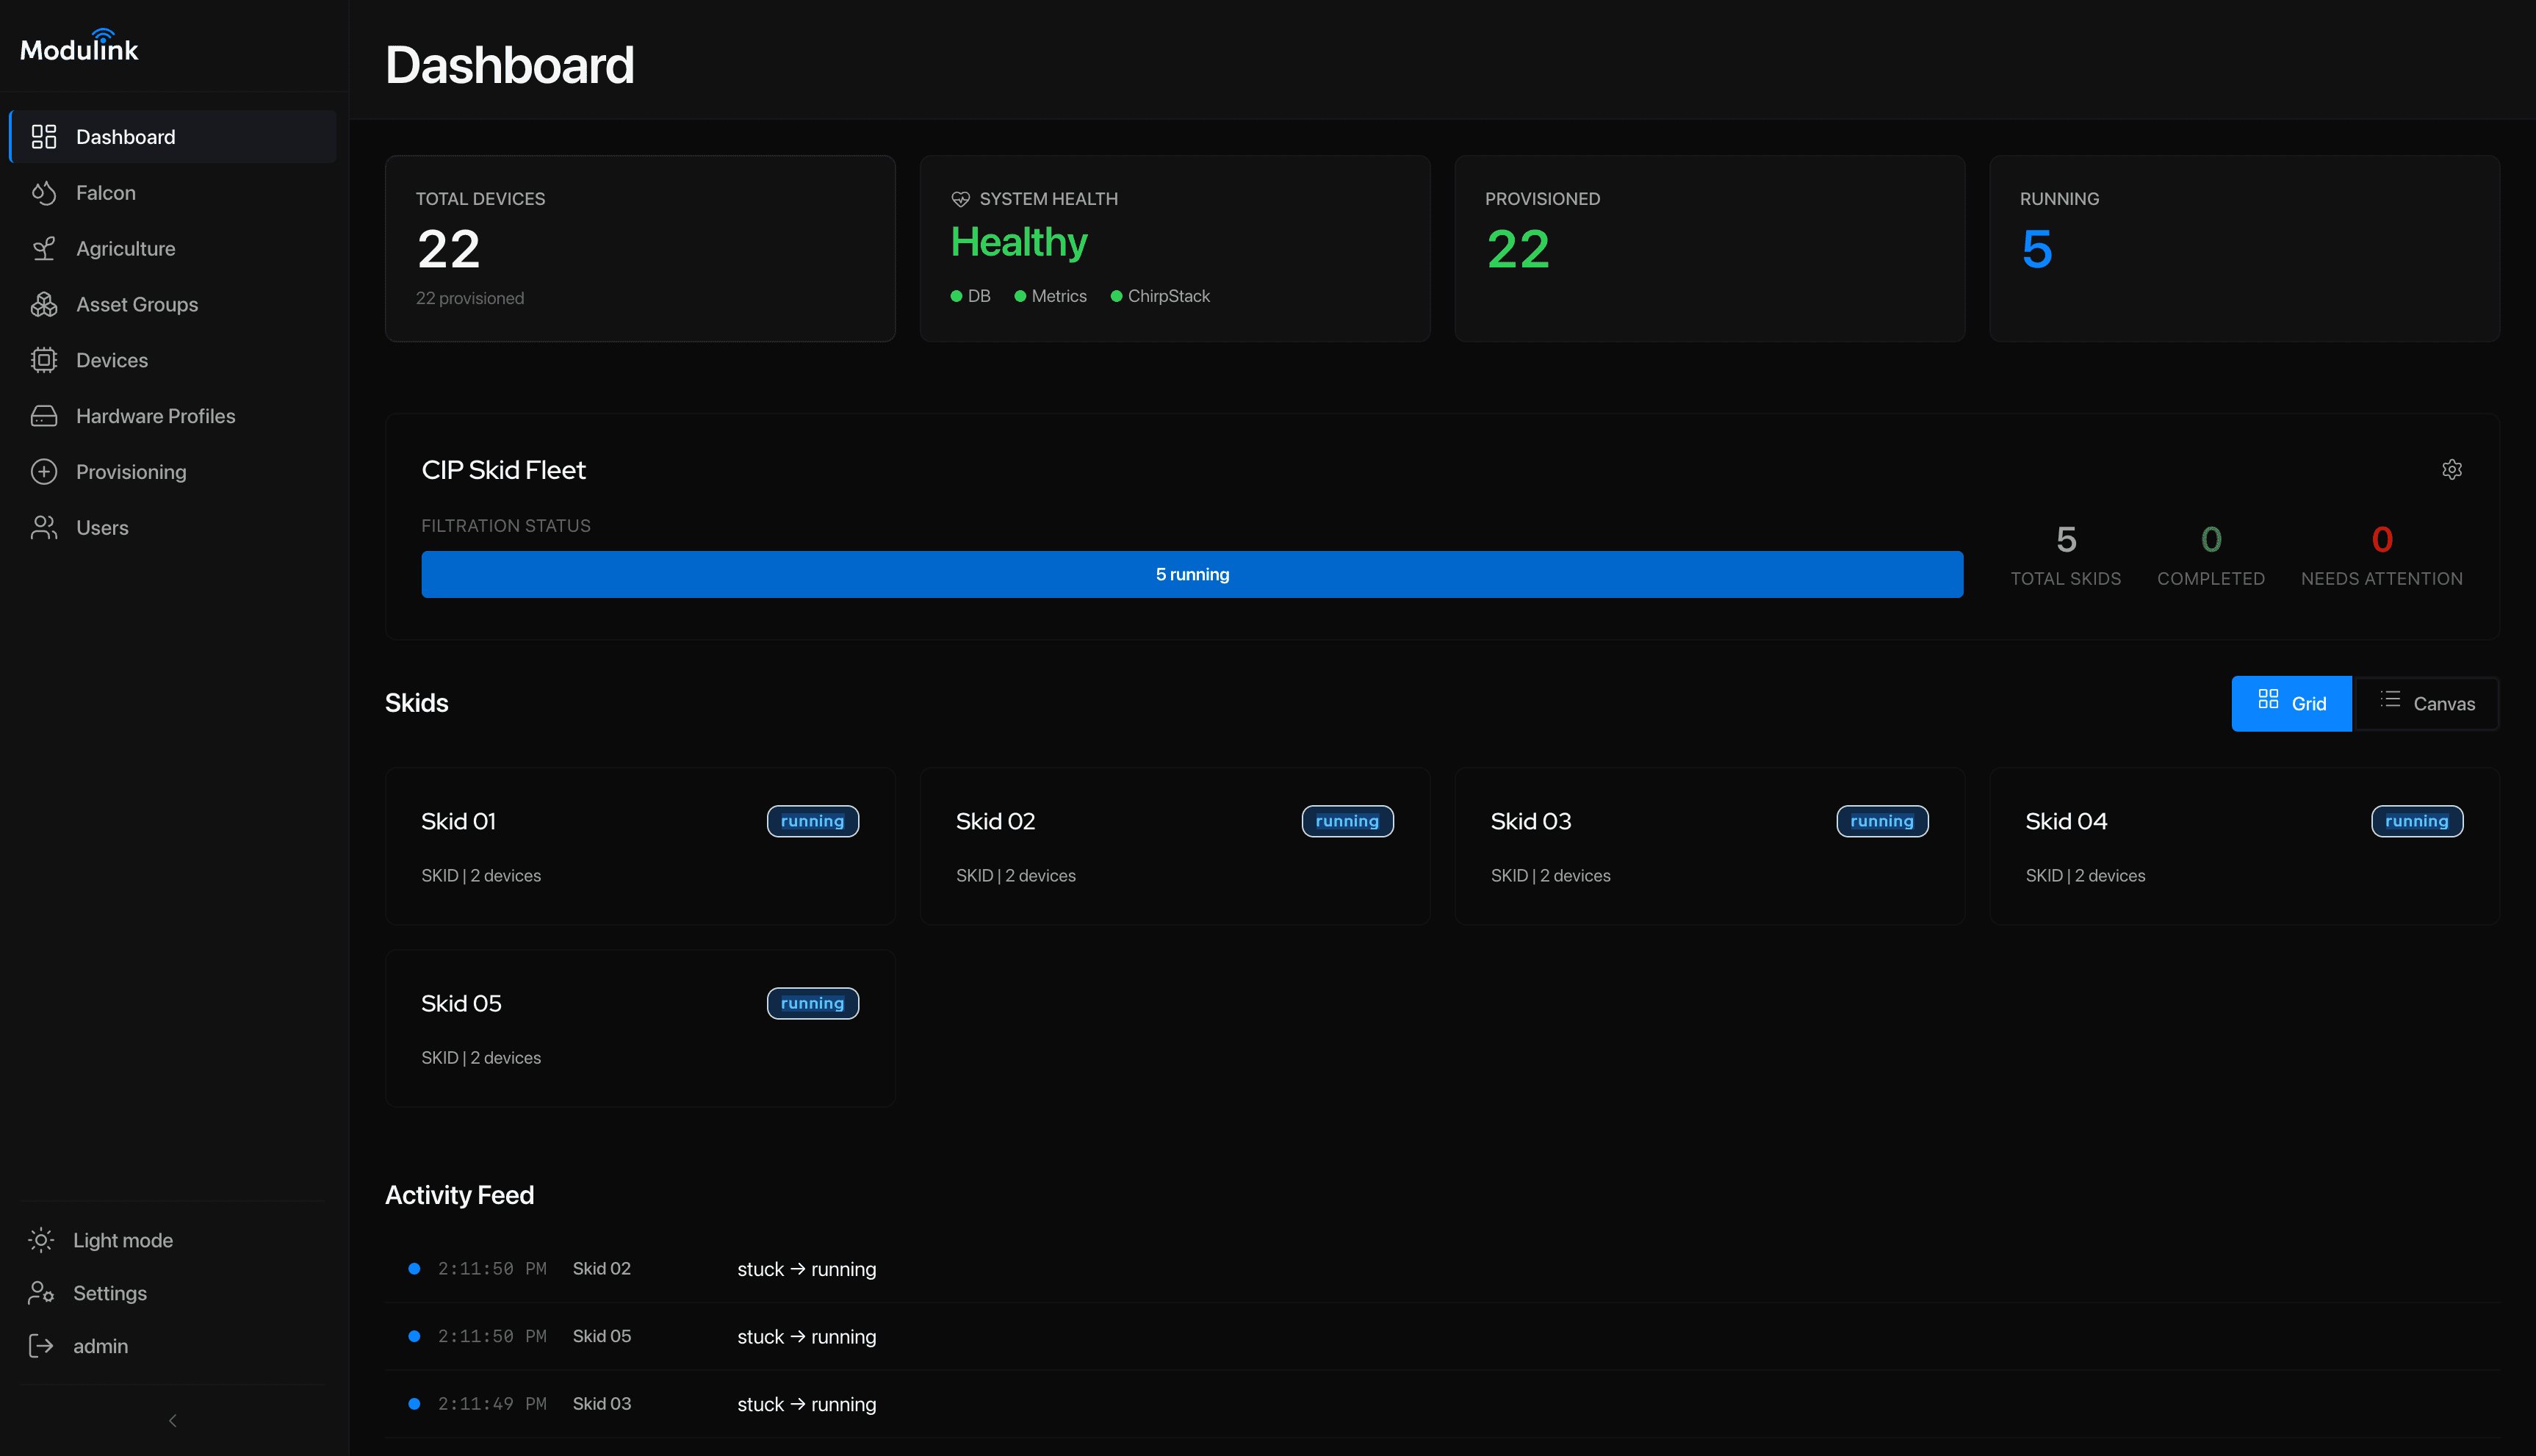Image resolution: width=2536 pixels, height=1456 pixels.
Task: Click the Asset Groups icon
Action: coord(44,304)
